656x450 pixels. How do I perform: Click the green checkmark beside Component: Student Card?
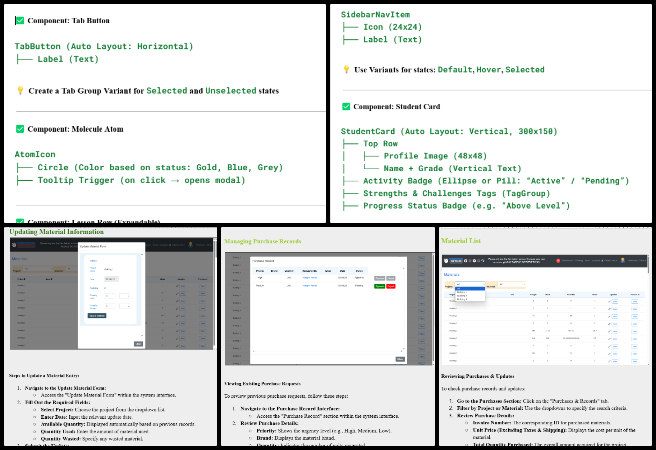pyautogui.click(x=346, y=107)
